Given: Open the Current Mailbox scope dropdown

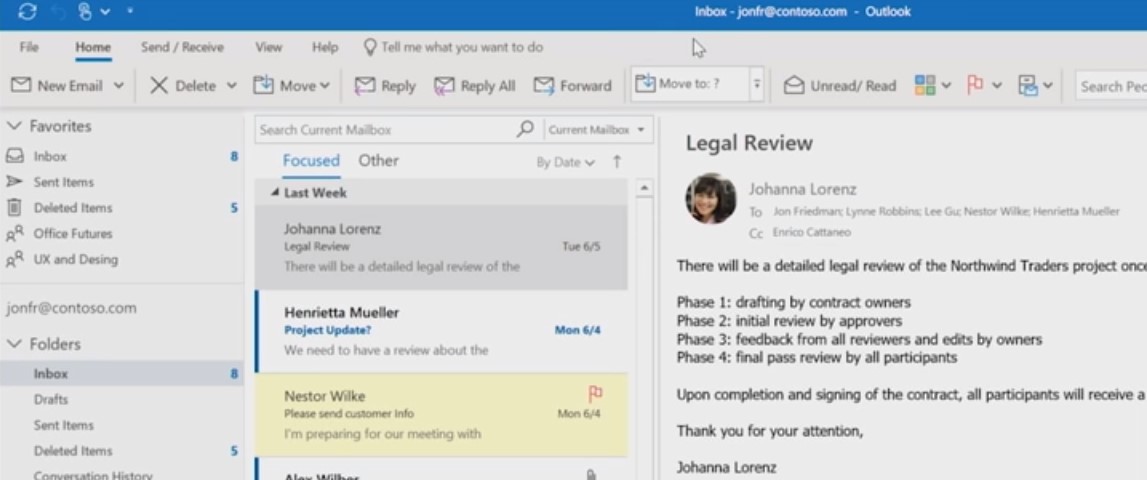Looking at the screenshot, I should 597,130.
